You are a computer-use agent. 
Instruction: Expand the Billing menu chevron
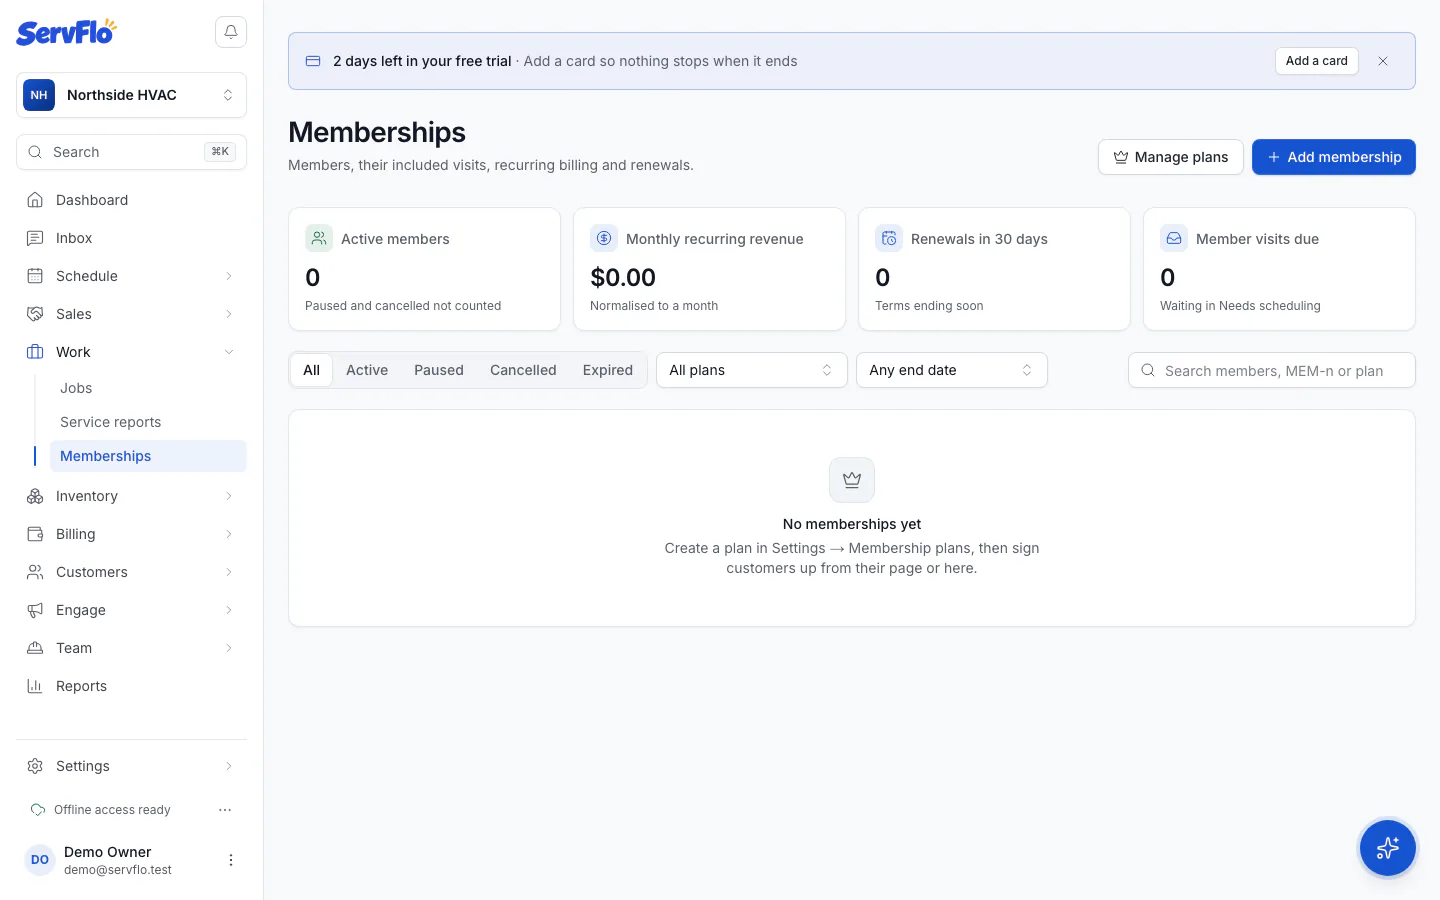229,534
